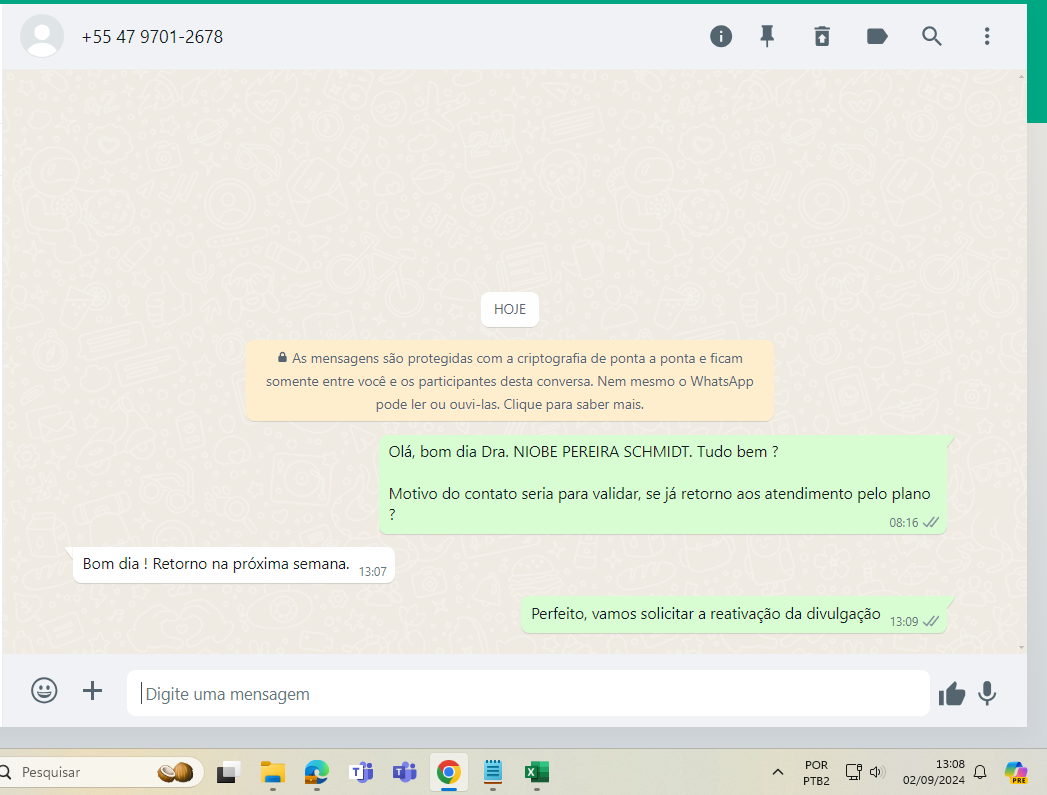Screen dimensions: 1047x795
Task: Search messages with the magnifier icon
Action: click(x=931, y=36)
